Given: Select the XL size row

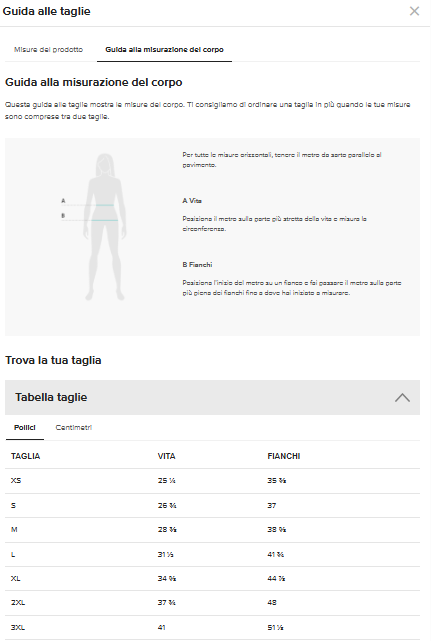Looking at the screenshot, I should coord(212,578).
